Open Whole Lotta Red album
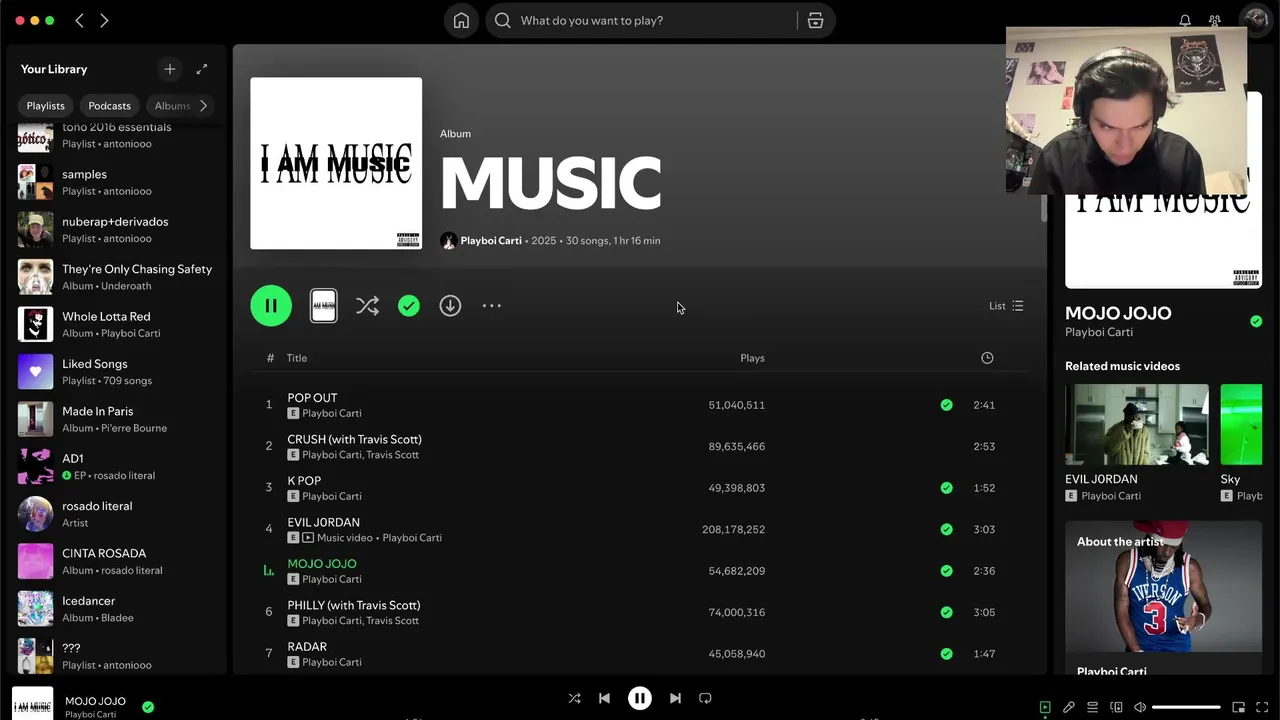 [x=117, y=324]
